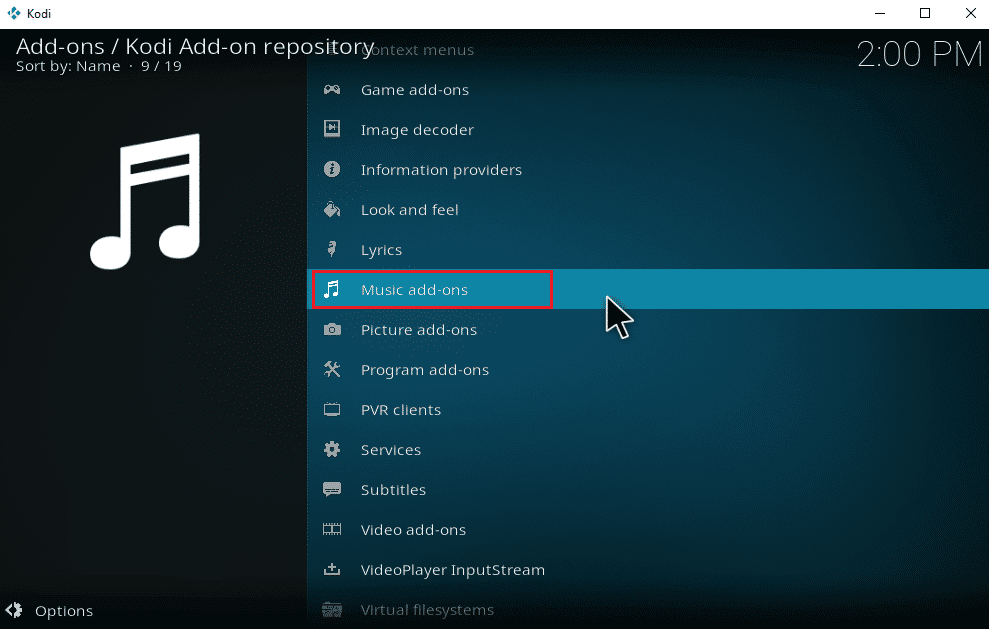Image resolution: width=989 pixels, height=629 pixels.
Task: Open Picture add-ons category
Action: click(x=648, y=329)
